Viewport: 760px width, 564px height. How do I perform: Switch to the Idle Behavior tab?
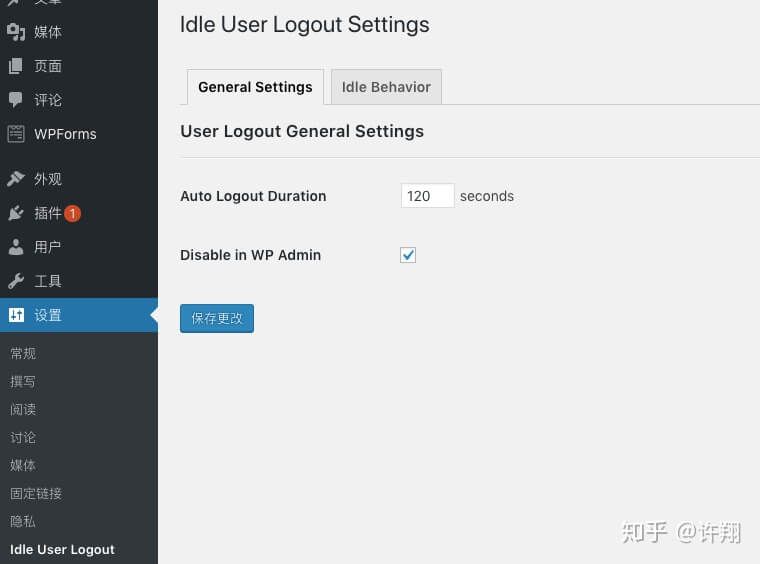386,87
